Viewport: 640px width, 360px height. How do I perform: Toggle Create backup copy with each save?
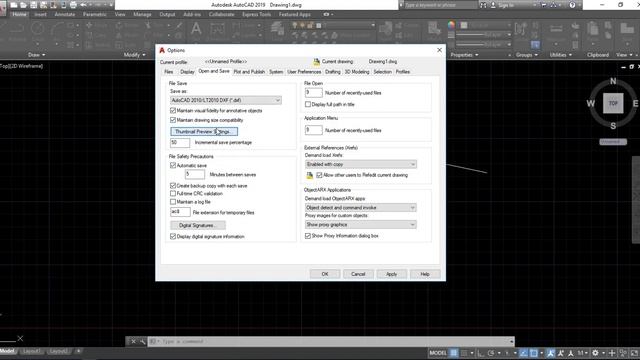pyautogui.click(x=173, y=186)
